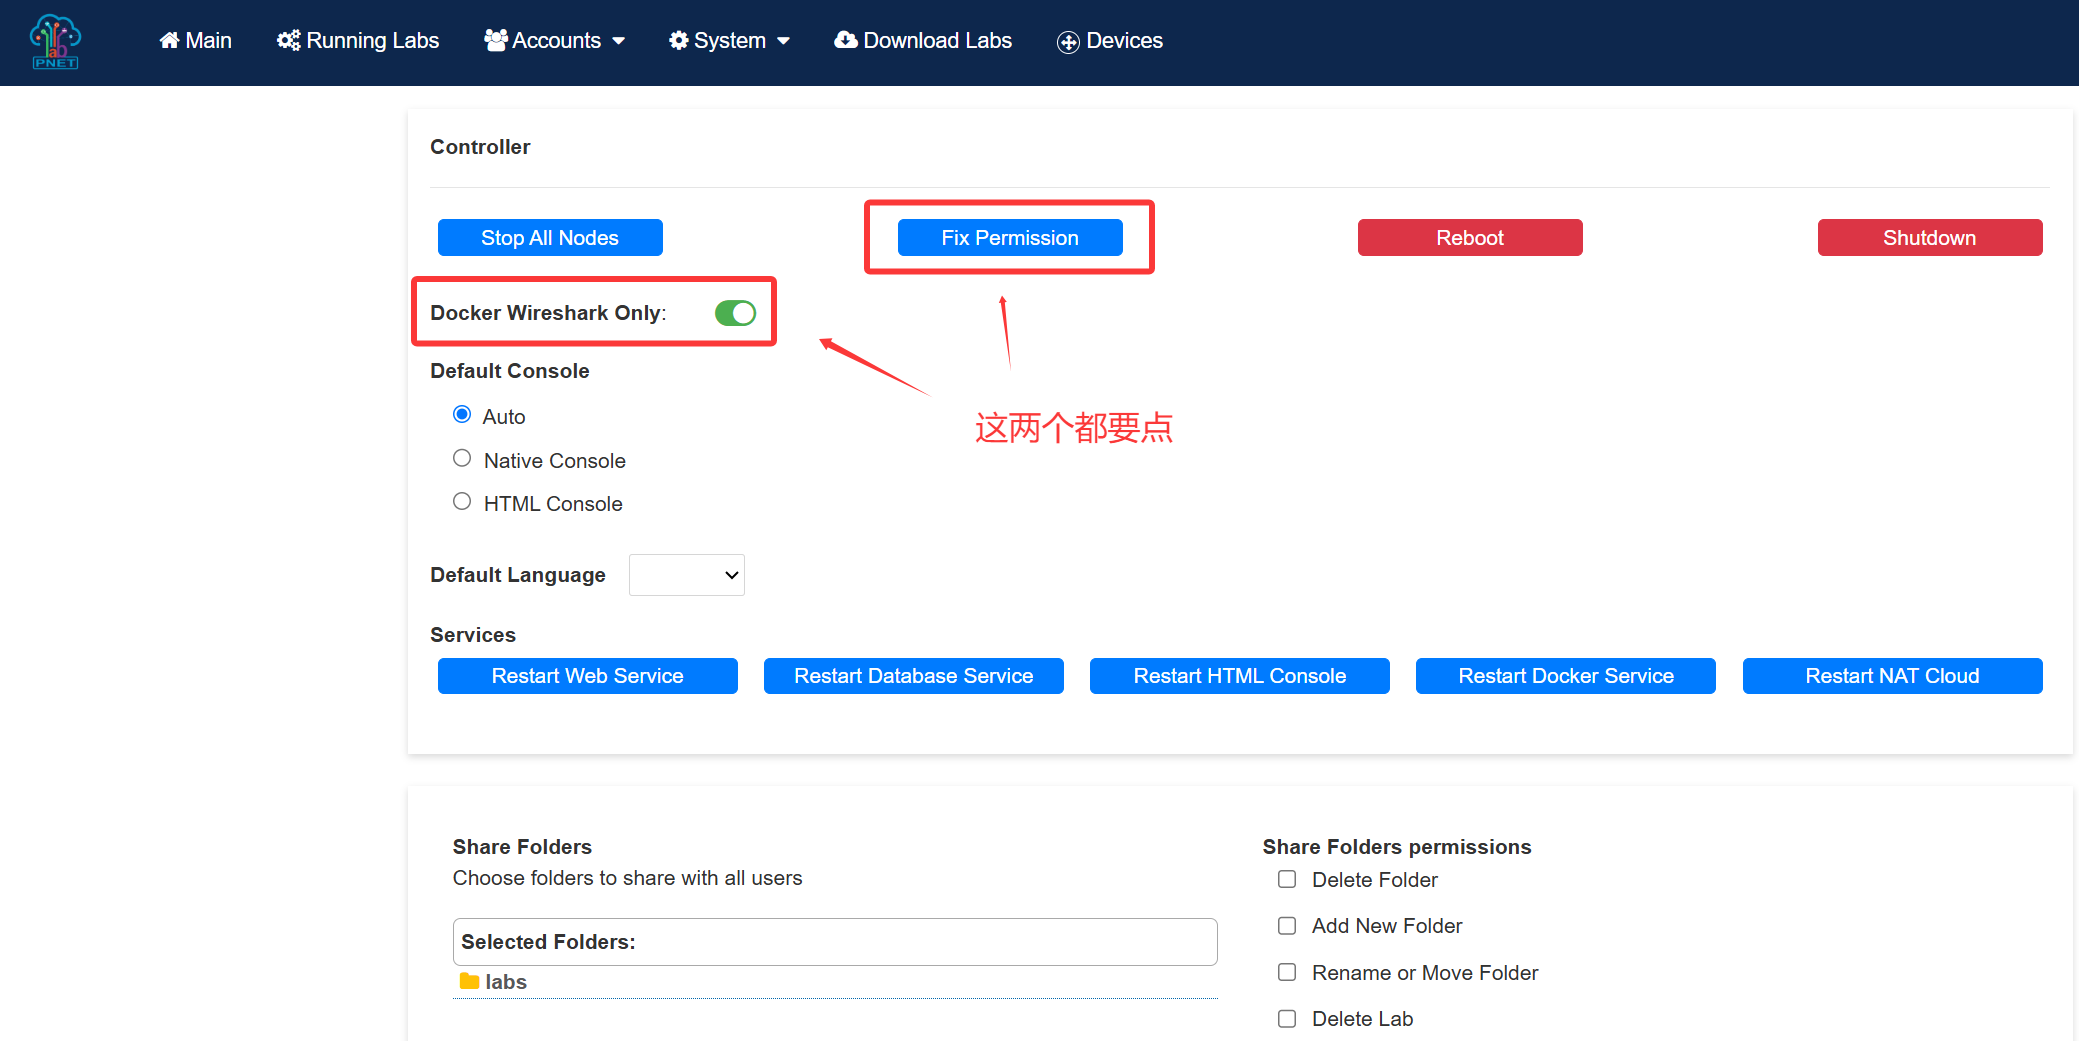Open the Download Labs menu item

coord(937,41)
